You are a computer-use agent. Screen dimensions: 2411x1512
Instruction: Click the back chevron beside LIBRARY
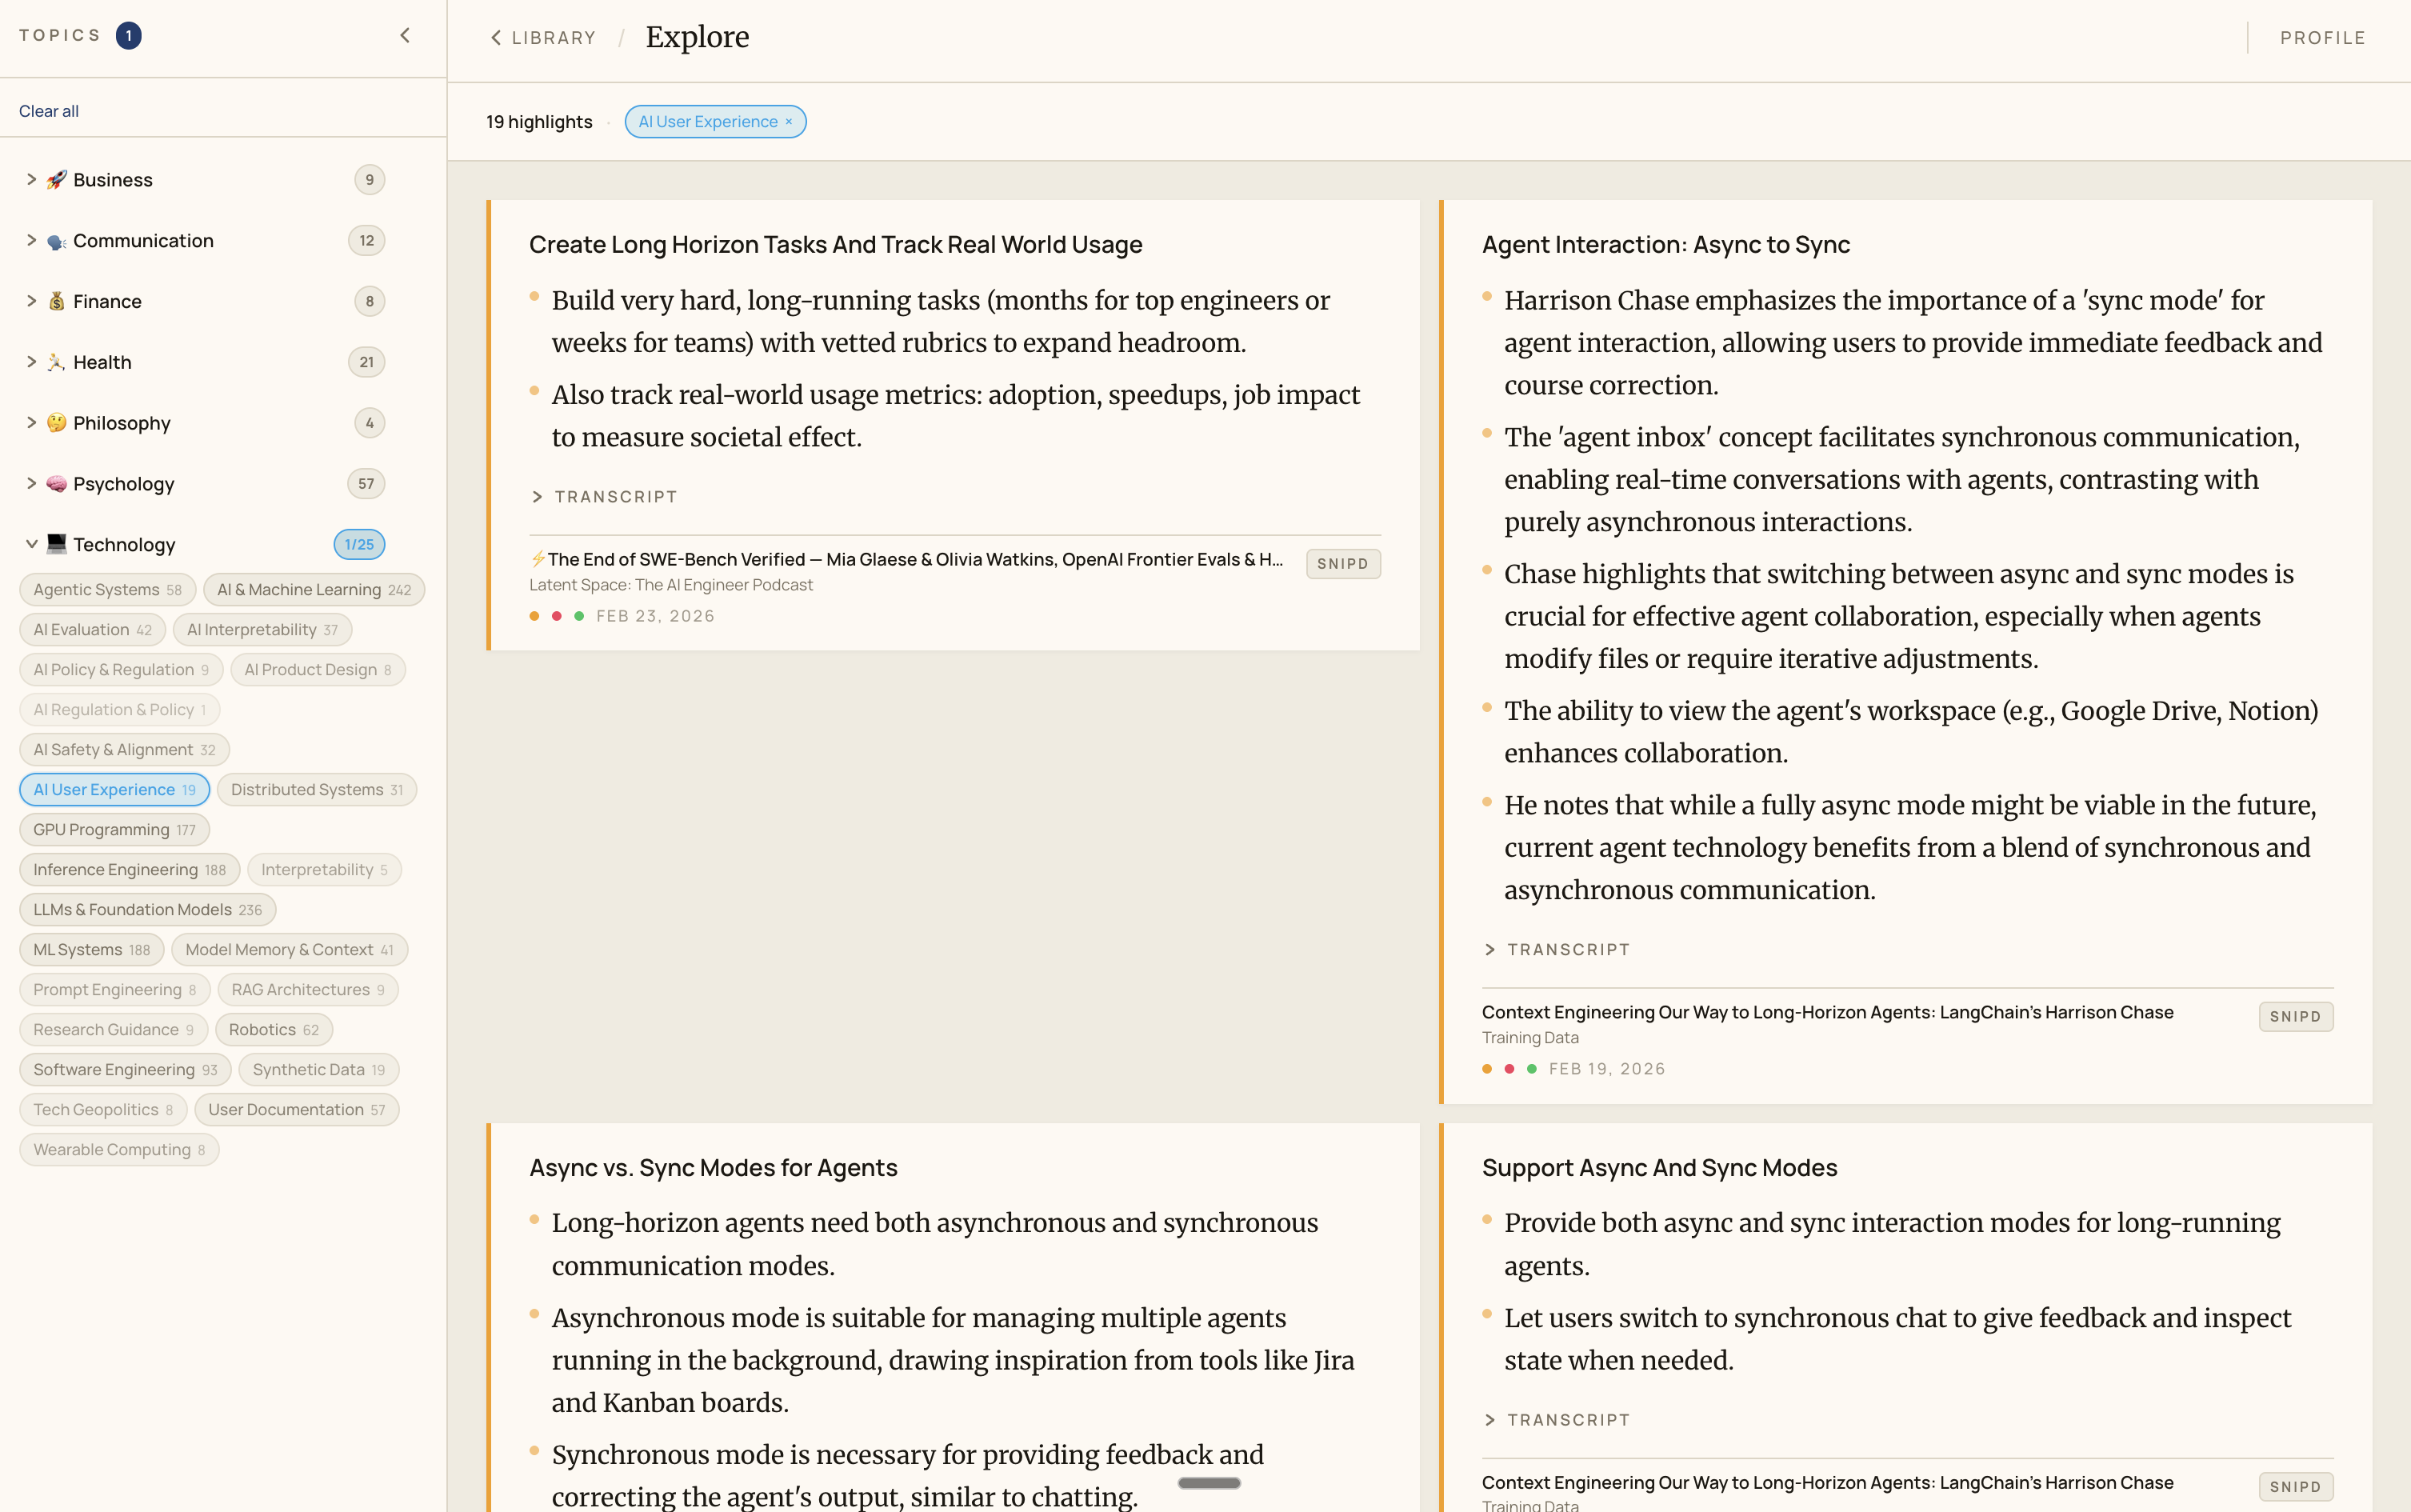(497, 37)
